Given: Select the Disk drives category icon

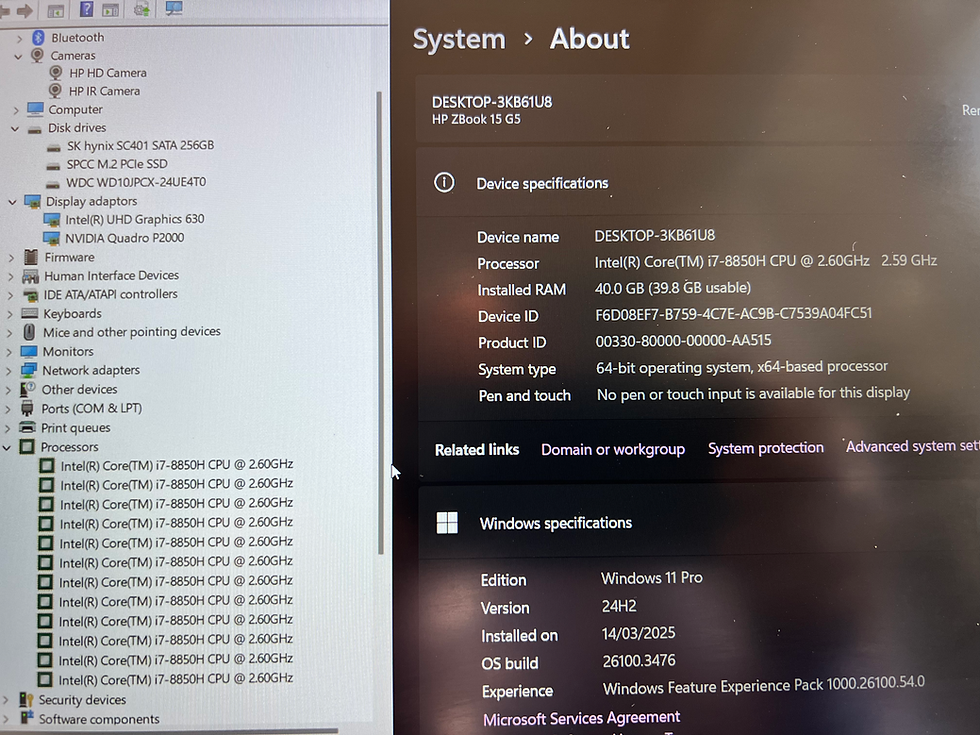Looking at the screenshot, I should pos(35,129).
